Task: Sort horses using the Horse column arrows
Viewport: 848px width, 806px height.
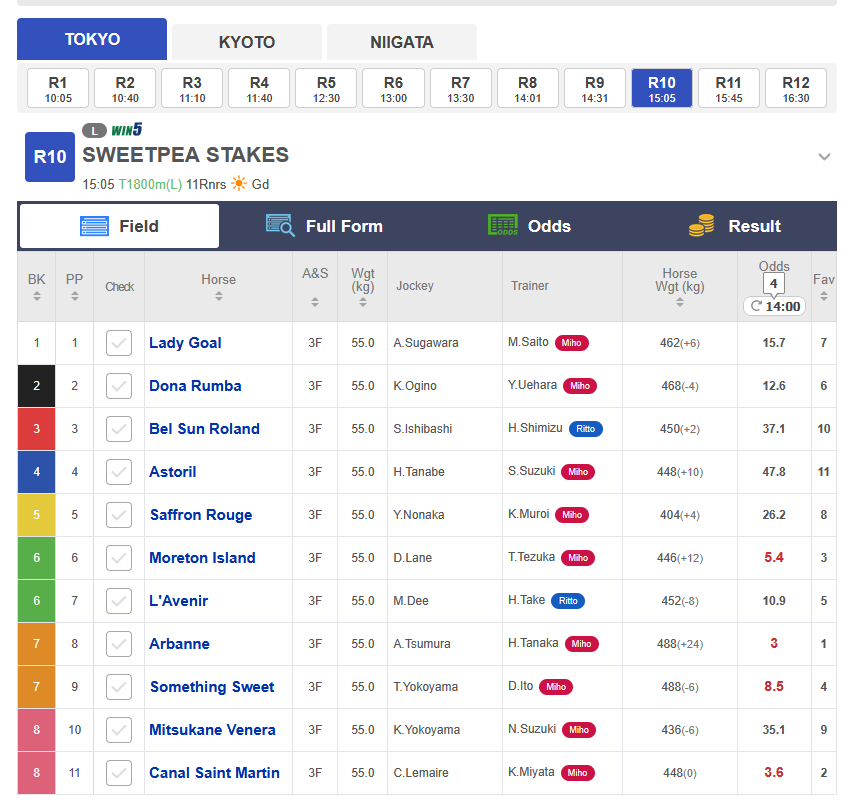Action: click(x=218, y=296)
